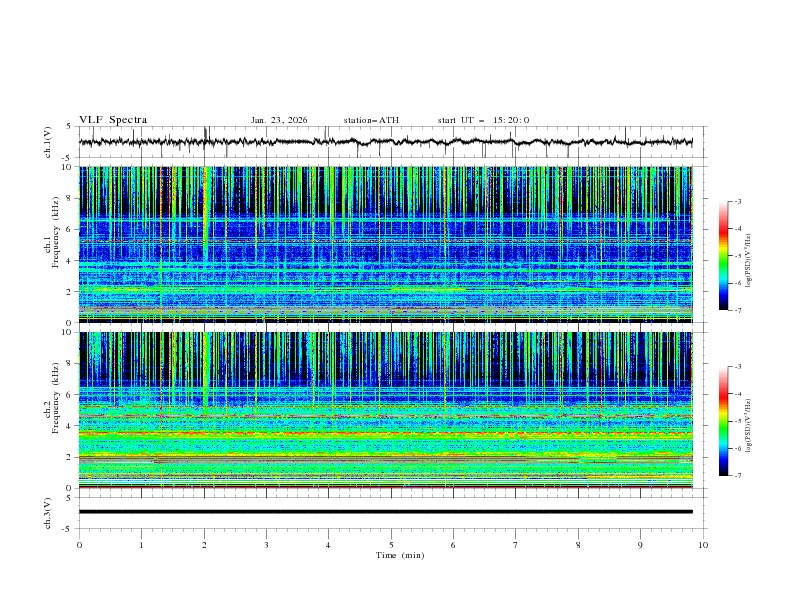Click the VLF Spectra title text

click(113, 120)
